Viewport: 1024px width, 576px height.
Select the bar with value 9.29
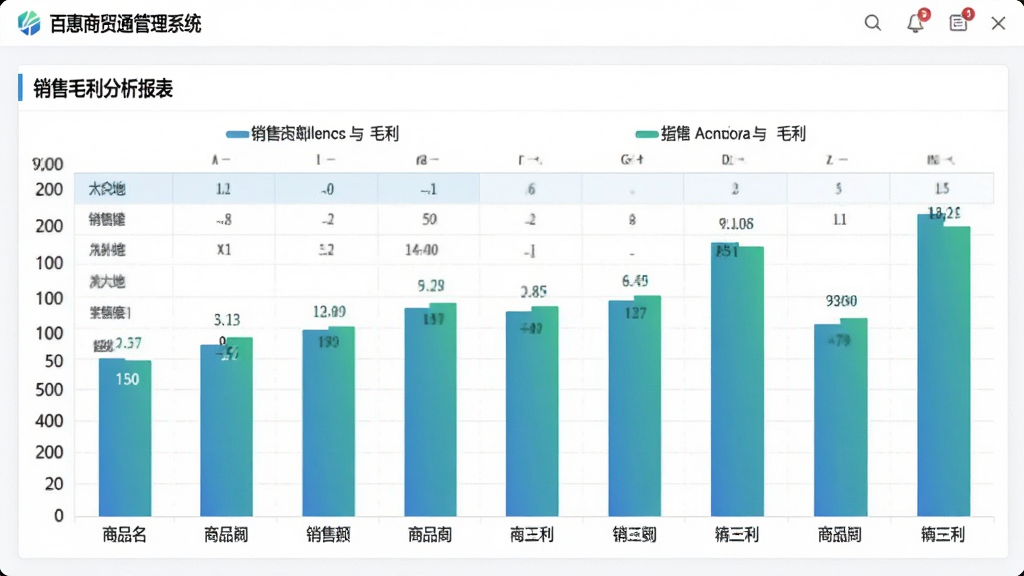click(430, 410)
